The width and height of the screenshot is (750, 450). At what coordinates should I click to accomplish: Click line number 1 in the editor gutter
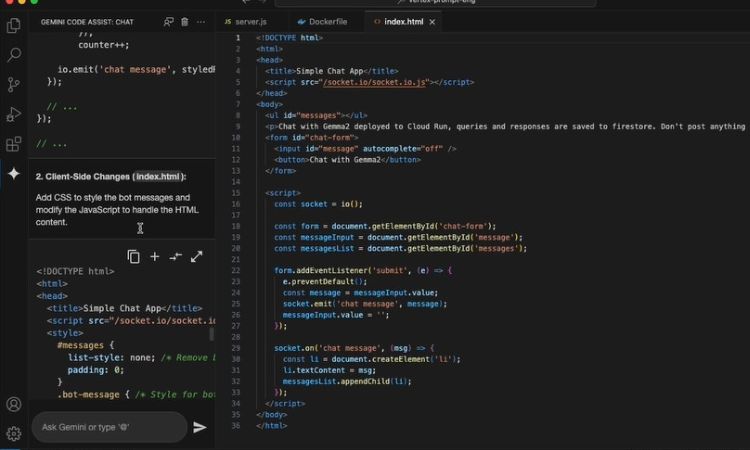[238, 38]
